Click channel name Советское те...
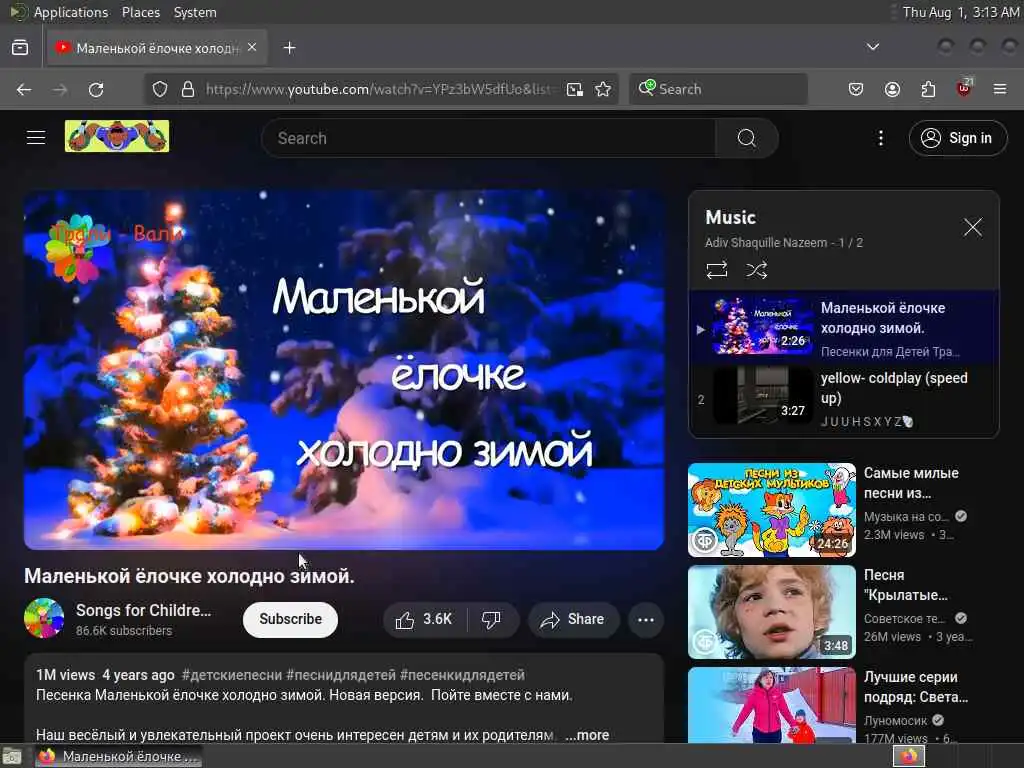 pos(904,618)
